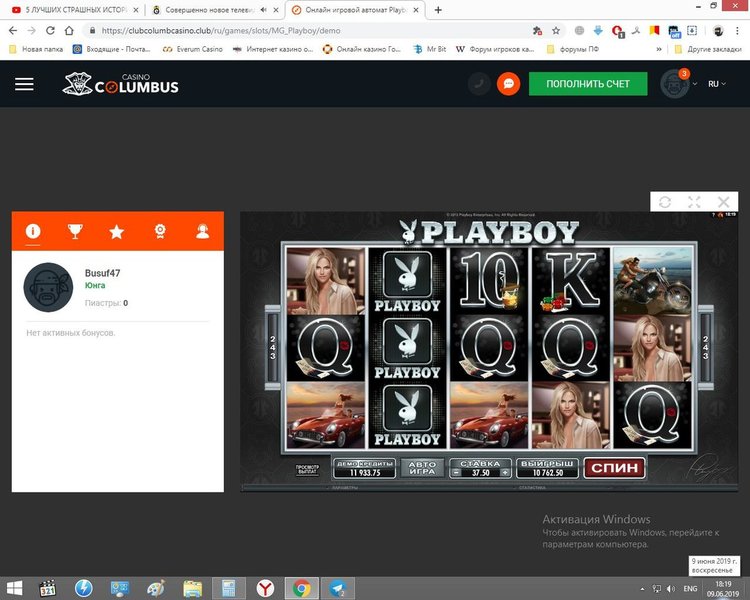The width and height of the screenshot is (750, 600).
Task: Select the medal achievements icon in the side panel
Action: click(x=160, y=232)
